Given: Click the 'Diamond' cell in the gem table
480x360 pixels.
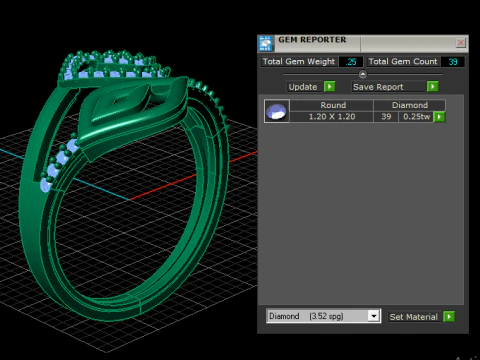Looking at the screenshot, I should tap(409, 105).
